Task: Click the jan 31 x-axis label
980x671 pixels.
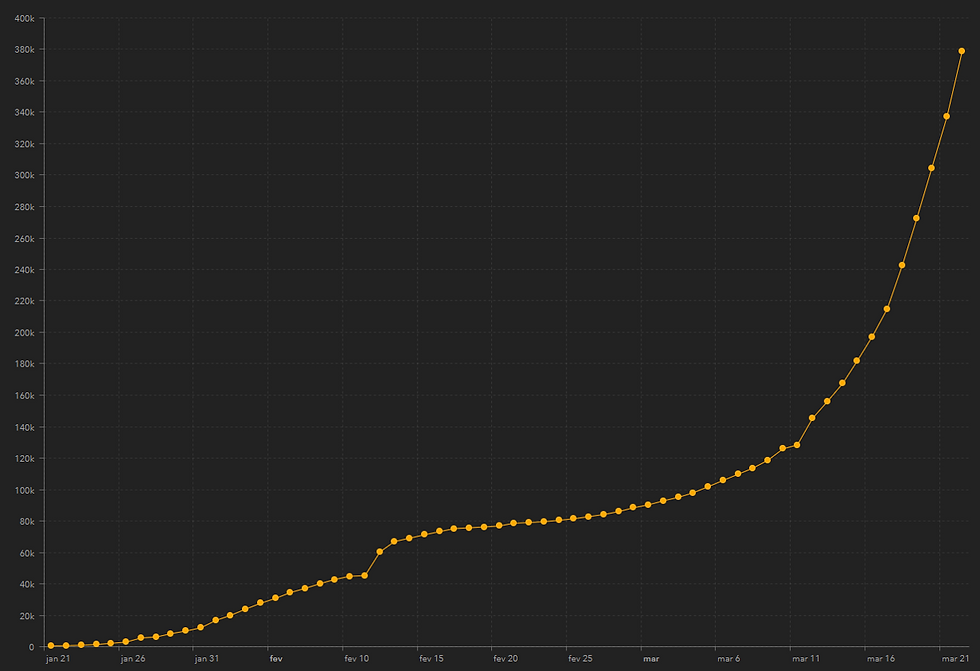Action: coord(206,659)
